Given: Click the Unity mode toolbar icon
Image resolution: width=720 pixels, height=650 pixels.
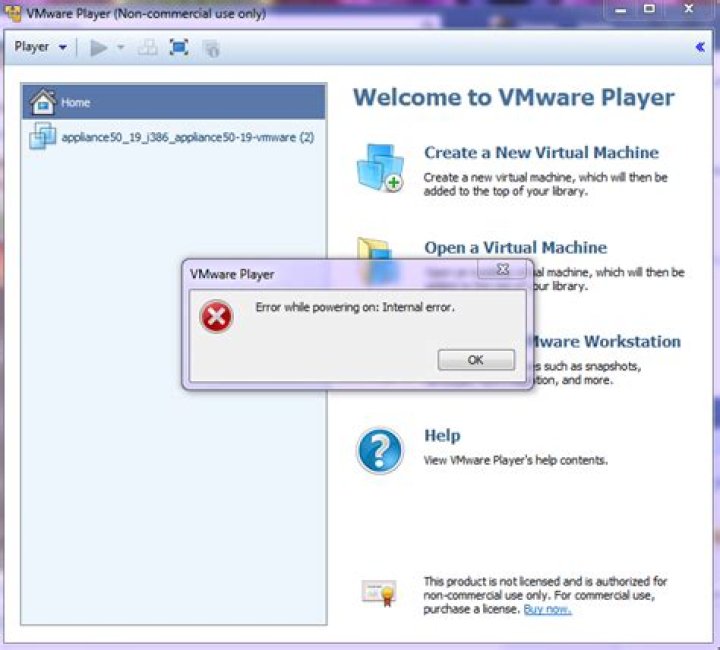Looking at the screenshot, I should pos(211,48).
